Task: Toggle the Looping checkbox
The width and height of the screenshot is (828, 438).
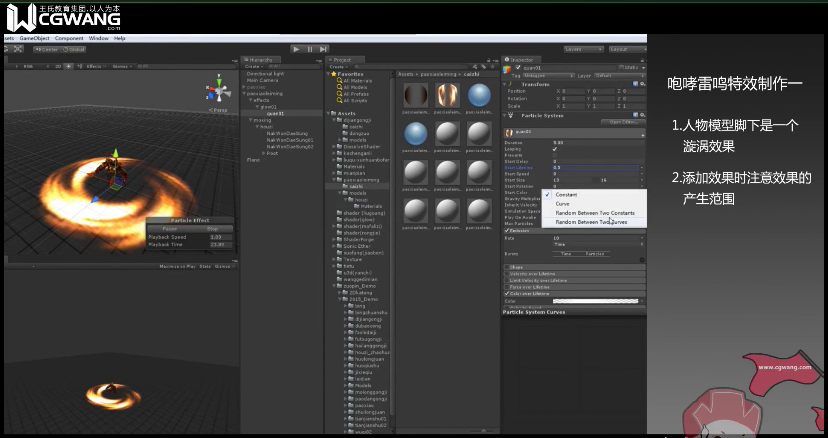Action: (555, 149)
